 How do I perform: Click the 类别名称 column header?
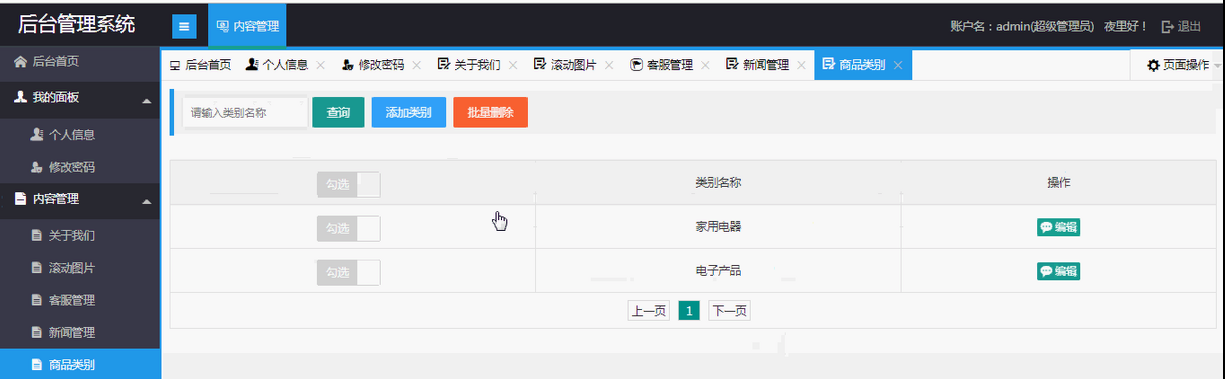pos(718,183)
